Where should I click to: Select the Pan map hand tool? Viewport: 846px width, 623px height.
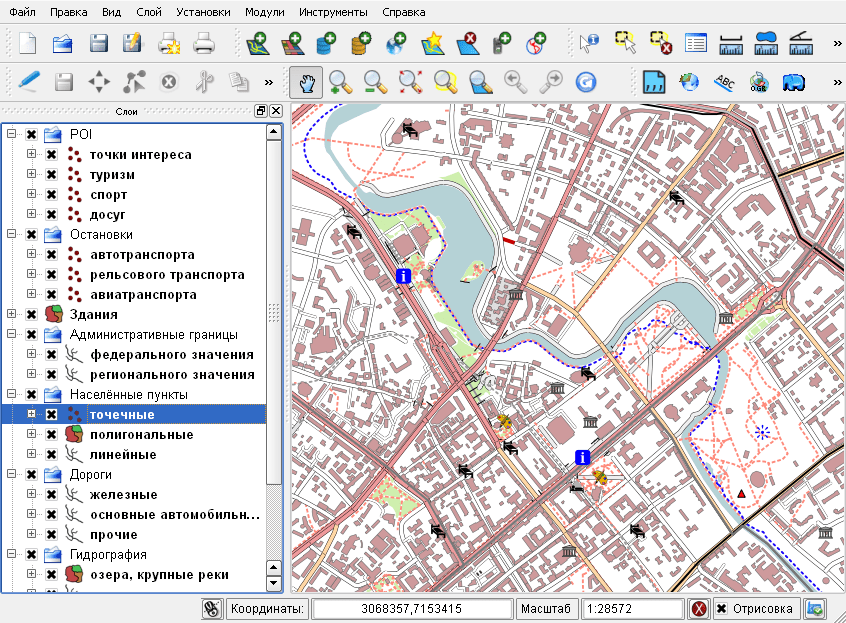pyautogui.click(x=306, y=82)
